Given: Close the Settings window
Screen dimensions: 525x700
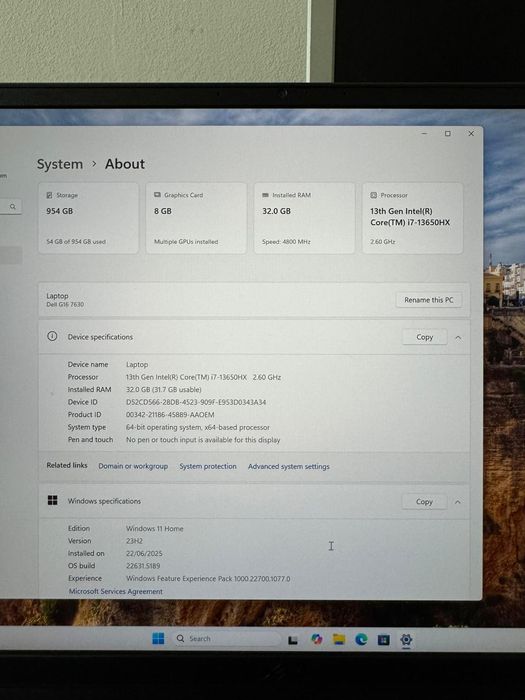Looking at the screenshot, I should tap(471, 133).
